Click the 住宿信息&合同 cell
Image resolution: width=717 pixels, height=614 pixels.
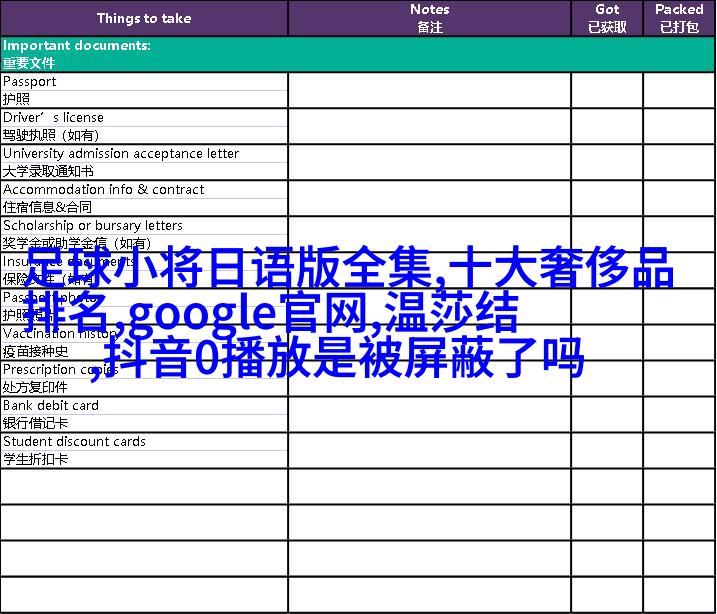(x=144, y=208)
